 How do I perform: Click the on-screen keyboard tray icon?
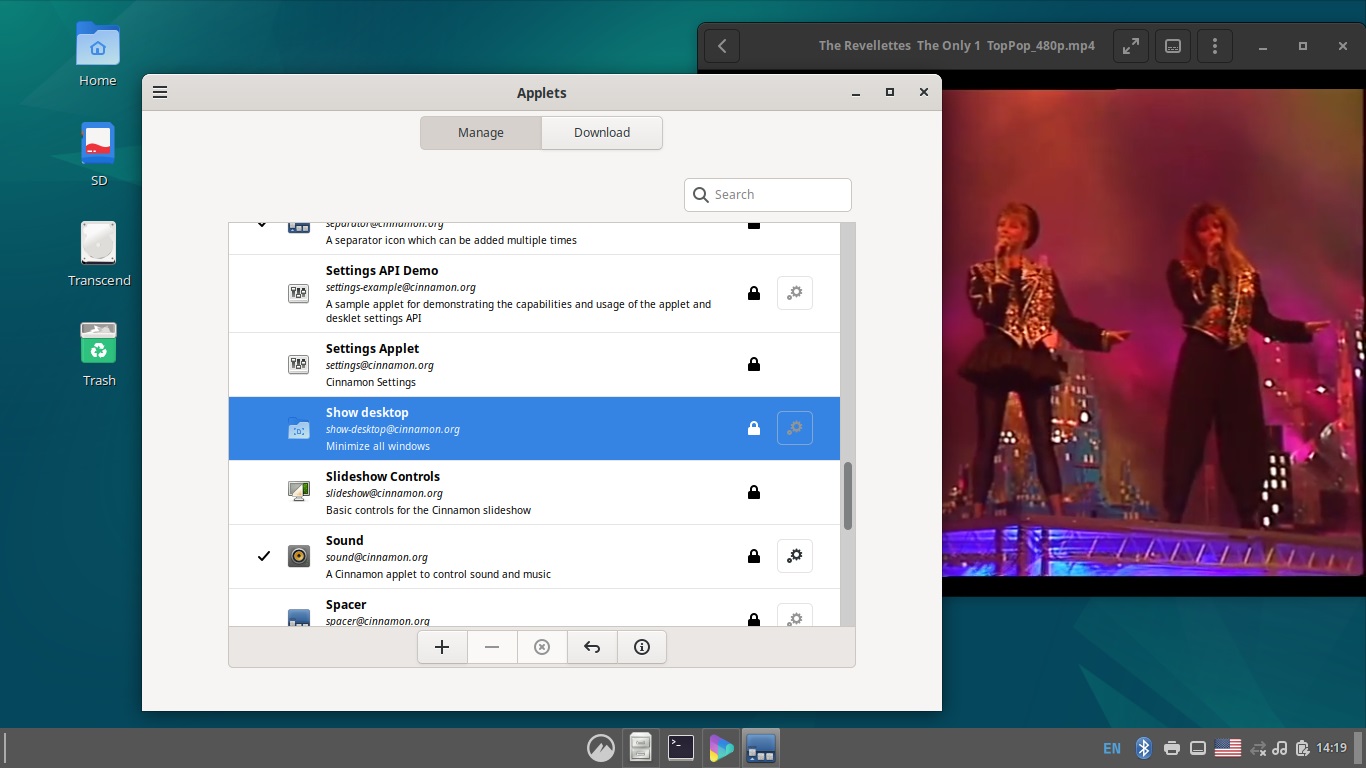point(1197,748)
